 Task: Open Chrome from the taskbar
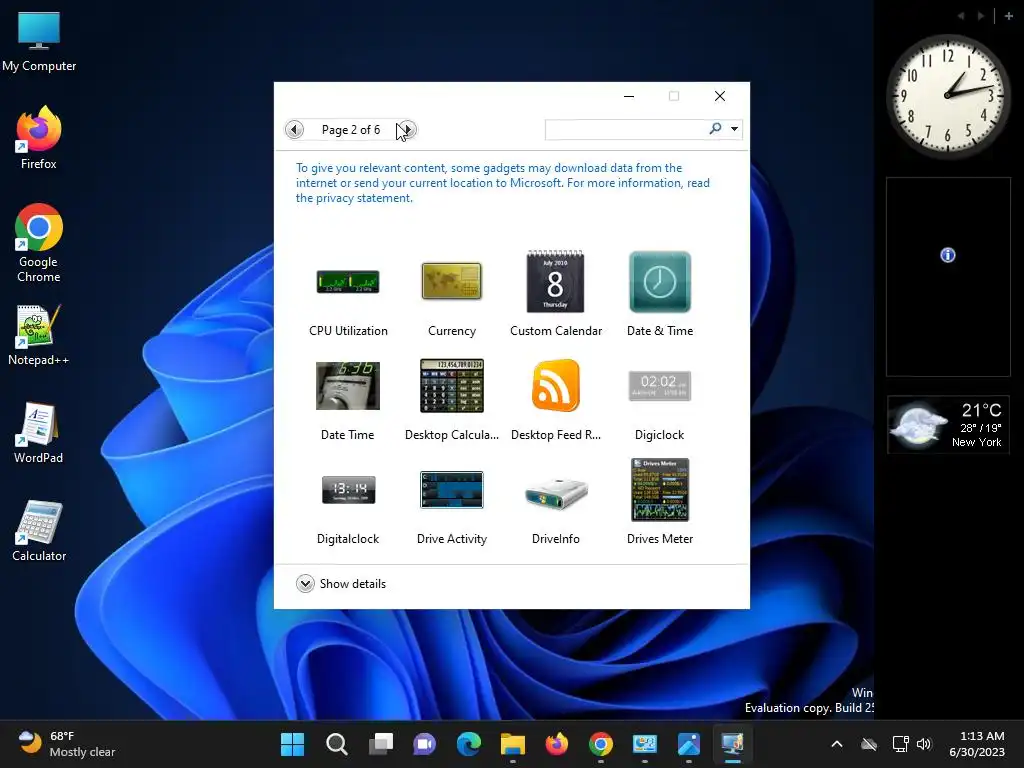[601, 744]
